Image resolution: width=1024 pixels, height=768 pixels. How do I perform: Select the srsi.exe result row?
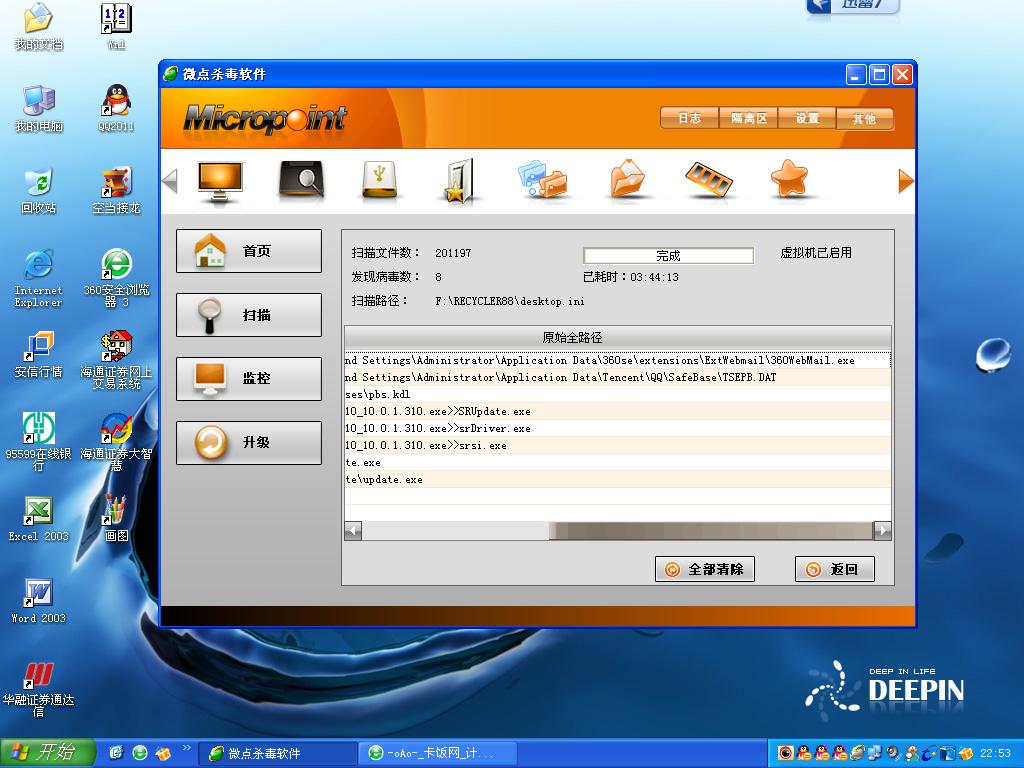pos(618,445)
